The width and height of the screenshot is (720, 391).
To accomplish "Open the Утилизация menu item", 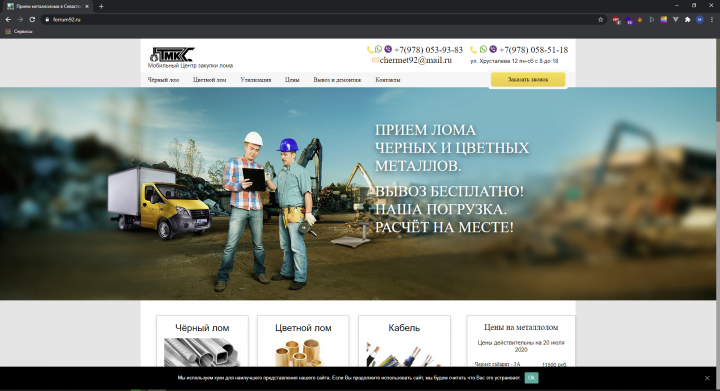I will point(256,80).
